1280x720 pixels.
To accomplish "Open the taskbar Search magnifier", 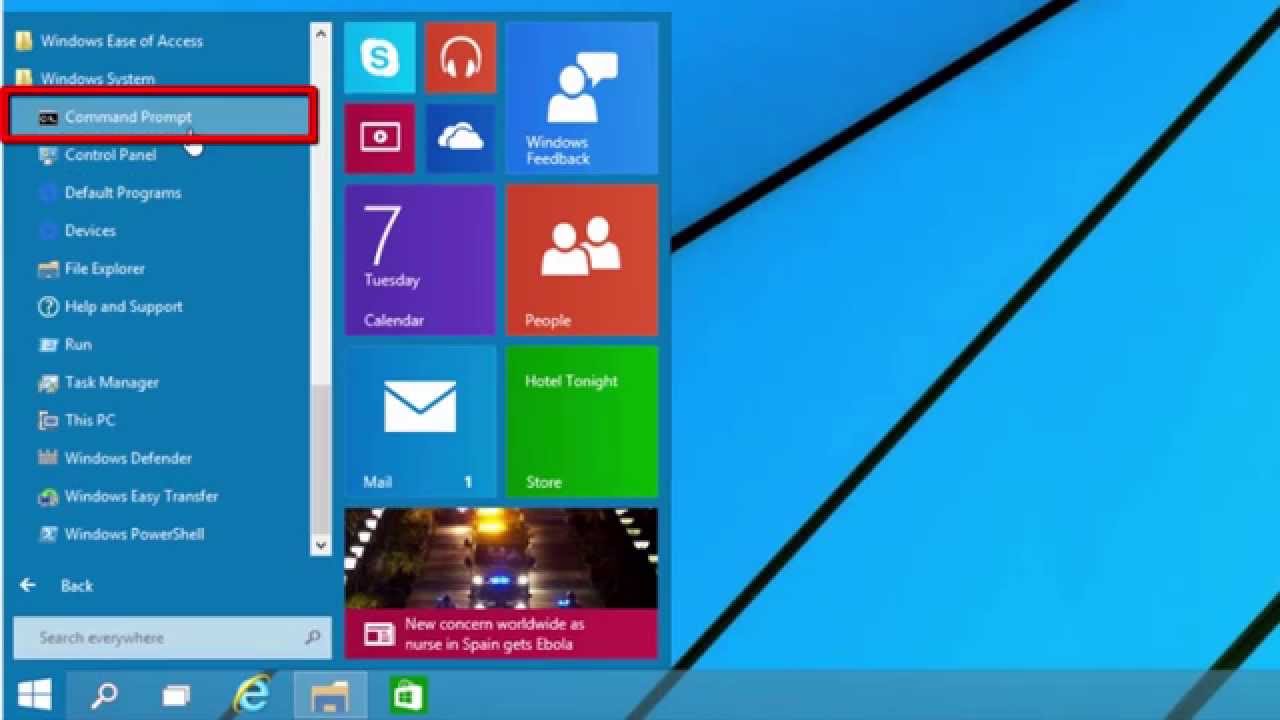I will coord(104,695).
